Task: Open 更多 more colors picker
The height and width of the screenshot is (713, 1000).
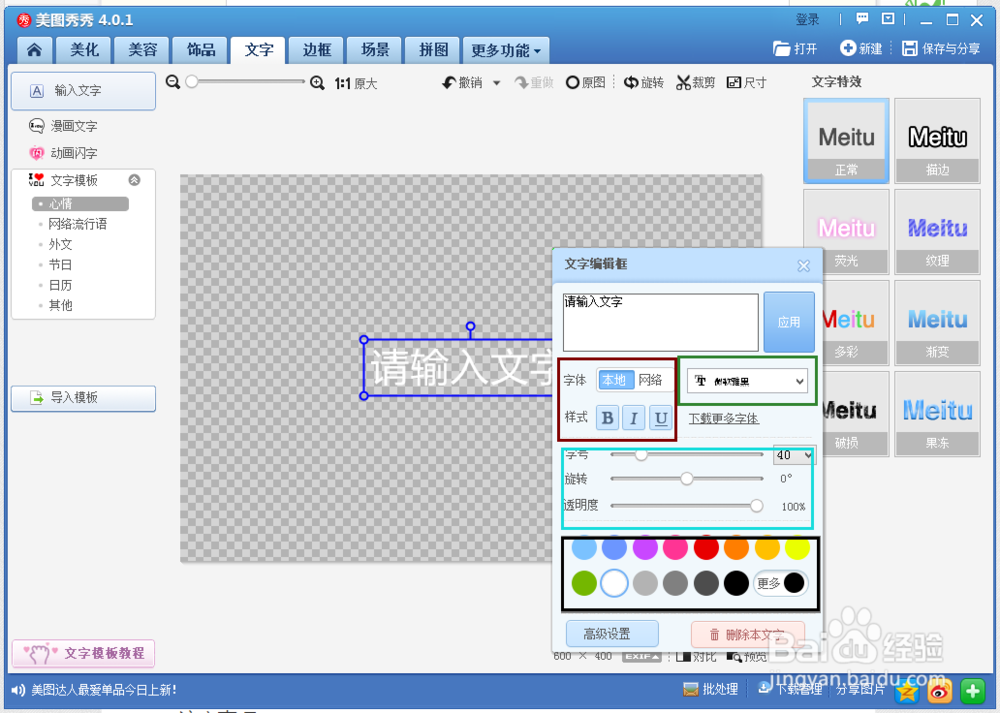Action: pos(781,583)
